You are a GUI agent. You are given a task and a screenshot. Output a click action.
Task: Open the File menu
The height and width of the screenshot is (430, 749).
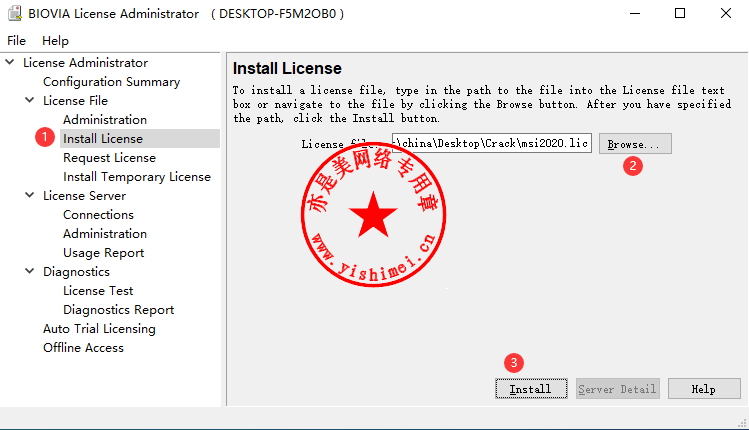[x=16, y=41]
